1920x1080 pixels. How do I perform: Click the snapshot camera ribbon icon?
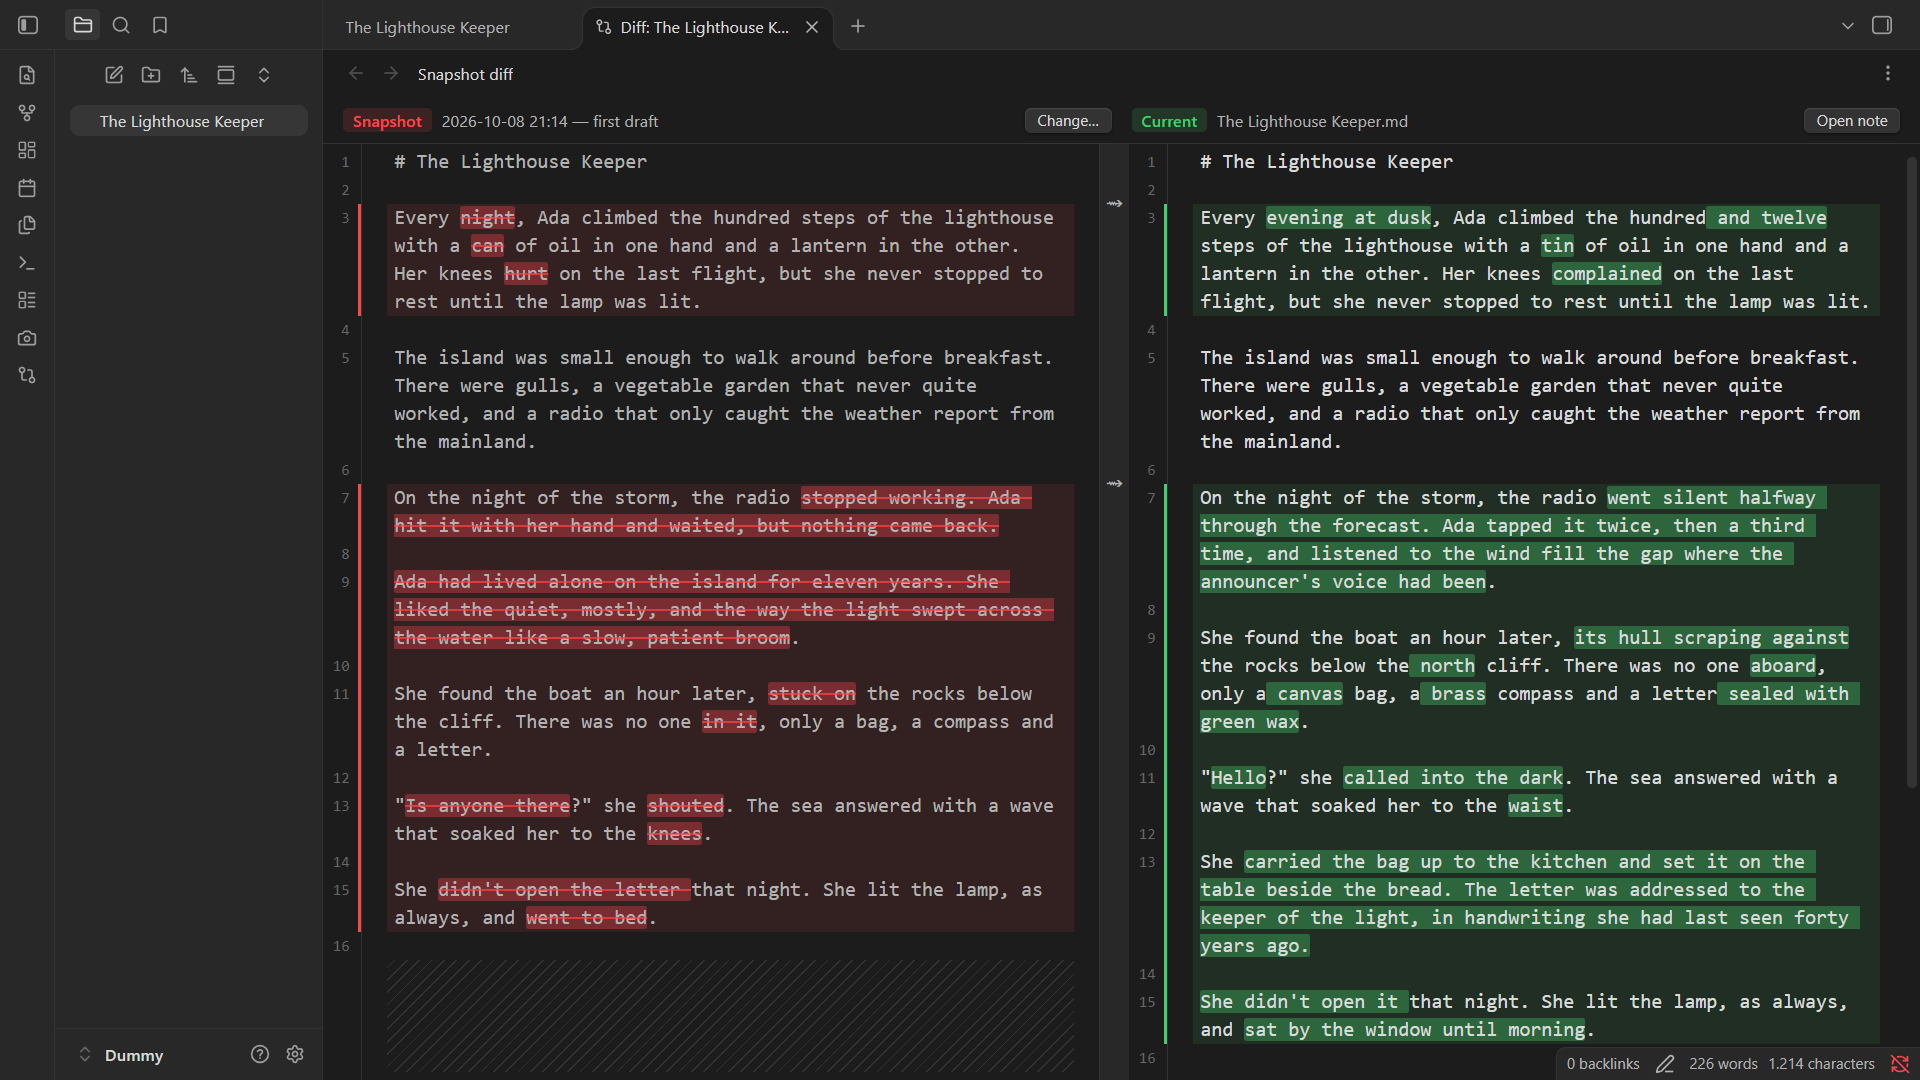[27, 338]
